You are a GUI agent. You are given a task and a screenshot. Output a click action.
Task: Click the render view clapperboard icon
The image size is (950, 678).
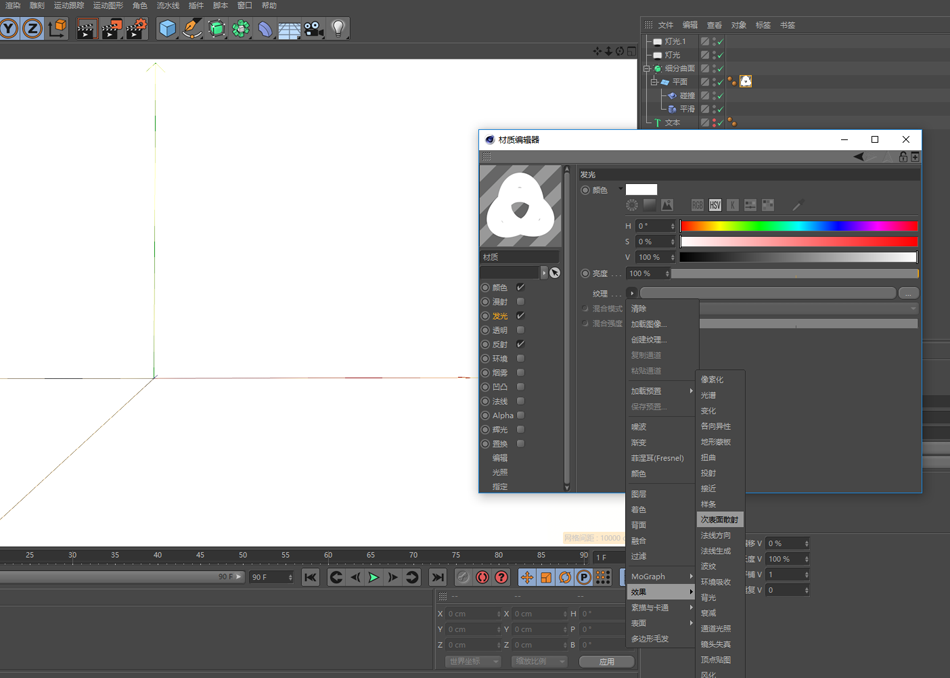(x=87, y=28)
